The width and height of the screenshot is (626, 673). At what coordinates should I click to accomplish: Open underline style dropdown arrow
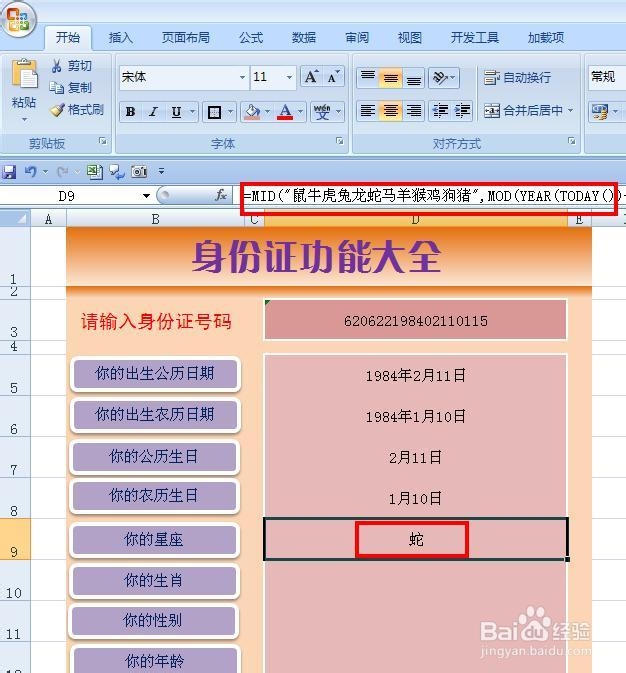pyautogui.click(x=192, y=112)
